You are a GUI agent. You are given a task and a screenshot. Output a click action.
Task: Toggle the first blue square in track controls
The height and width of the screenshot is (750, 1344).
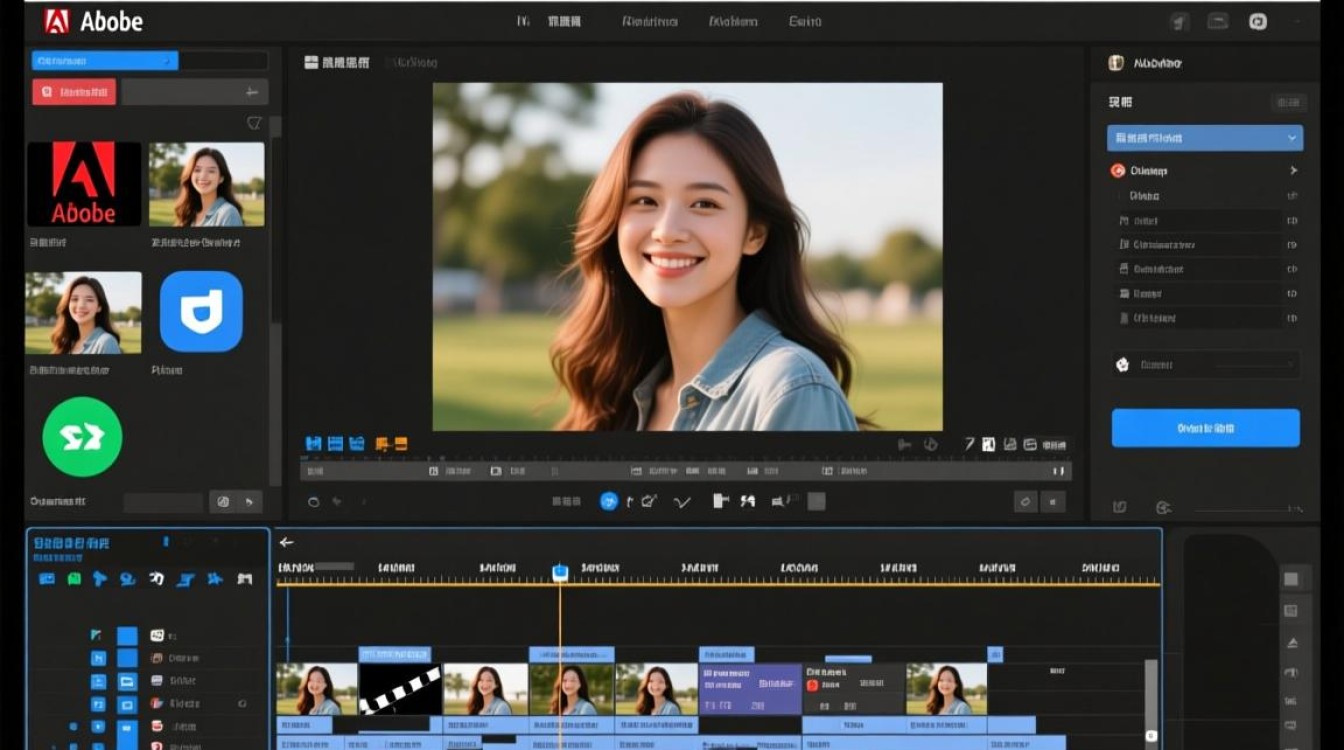(x=127, y=635)
